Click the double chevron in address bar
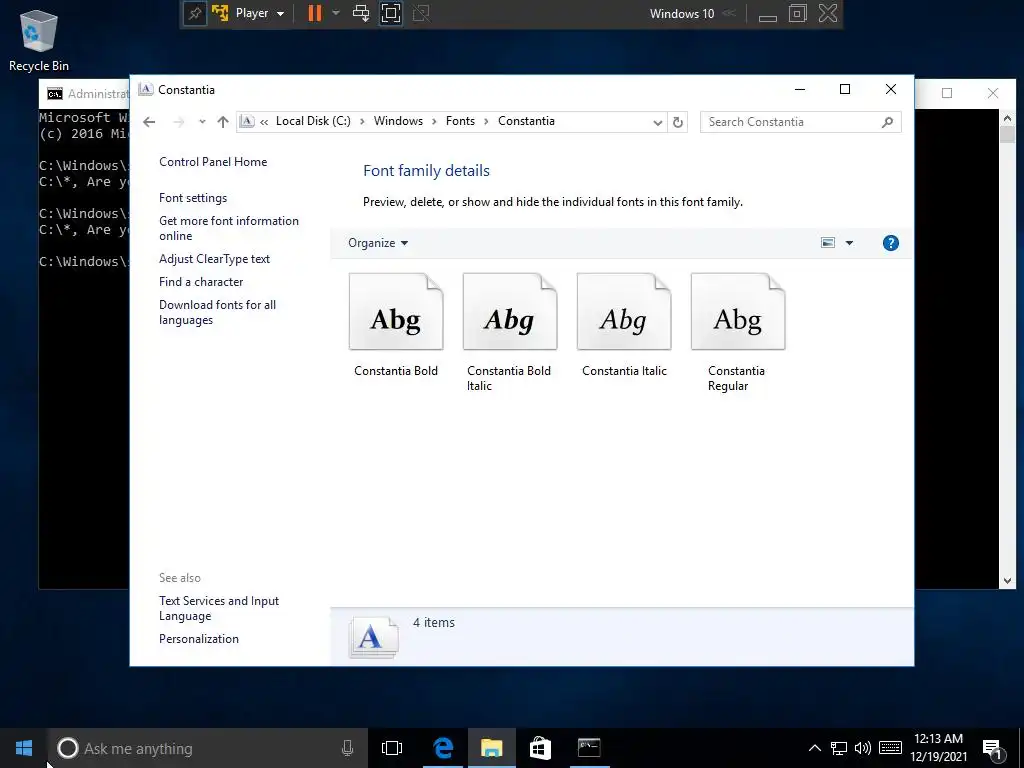Image resolution: width=1024 pixels, height=768 pixels. click(264, 121)
